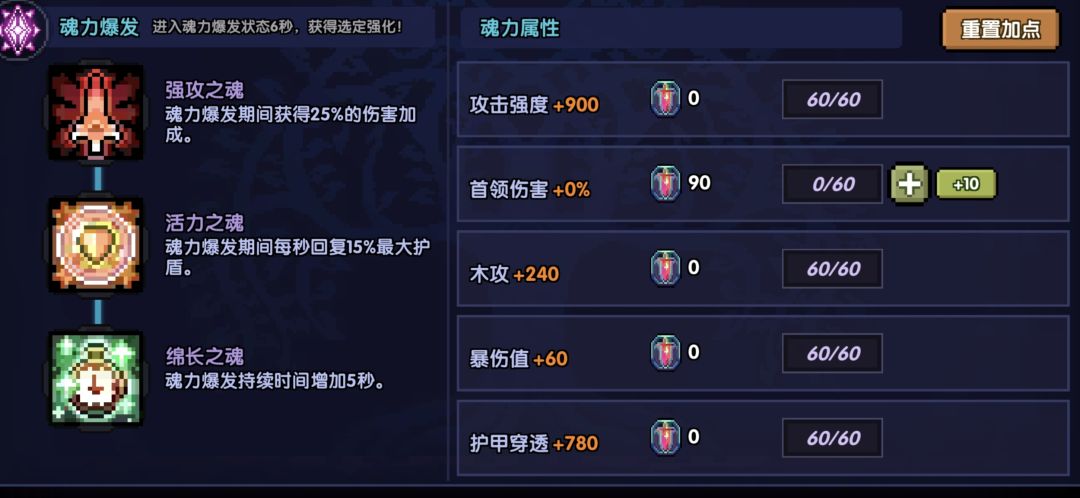
Task: Click the soul gem icon beside 暴伤值
Action: [x=665, y=353]
